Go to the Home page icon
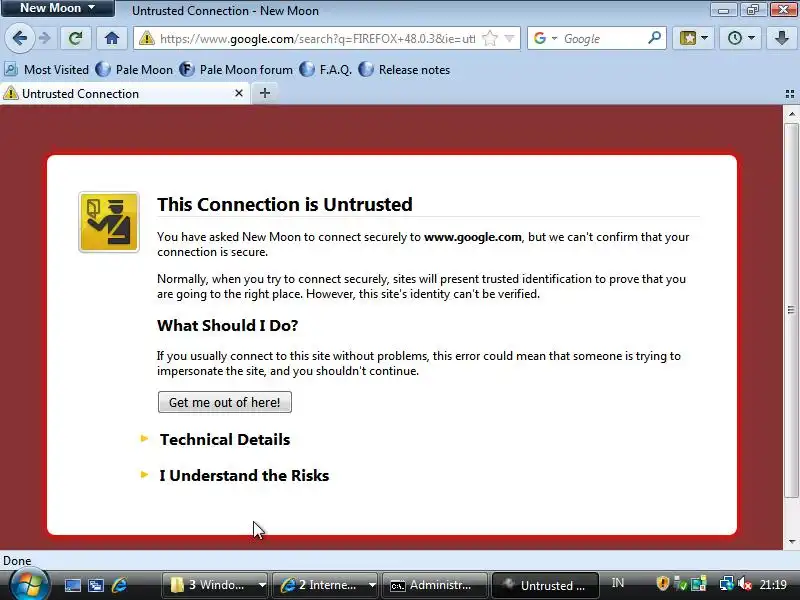800x600 pixels. pos(112,38)
